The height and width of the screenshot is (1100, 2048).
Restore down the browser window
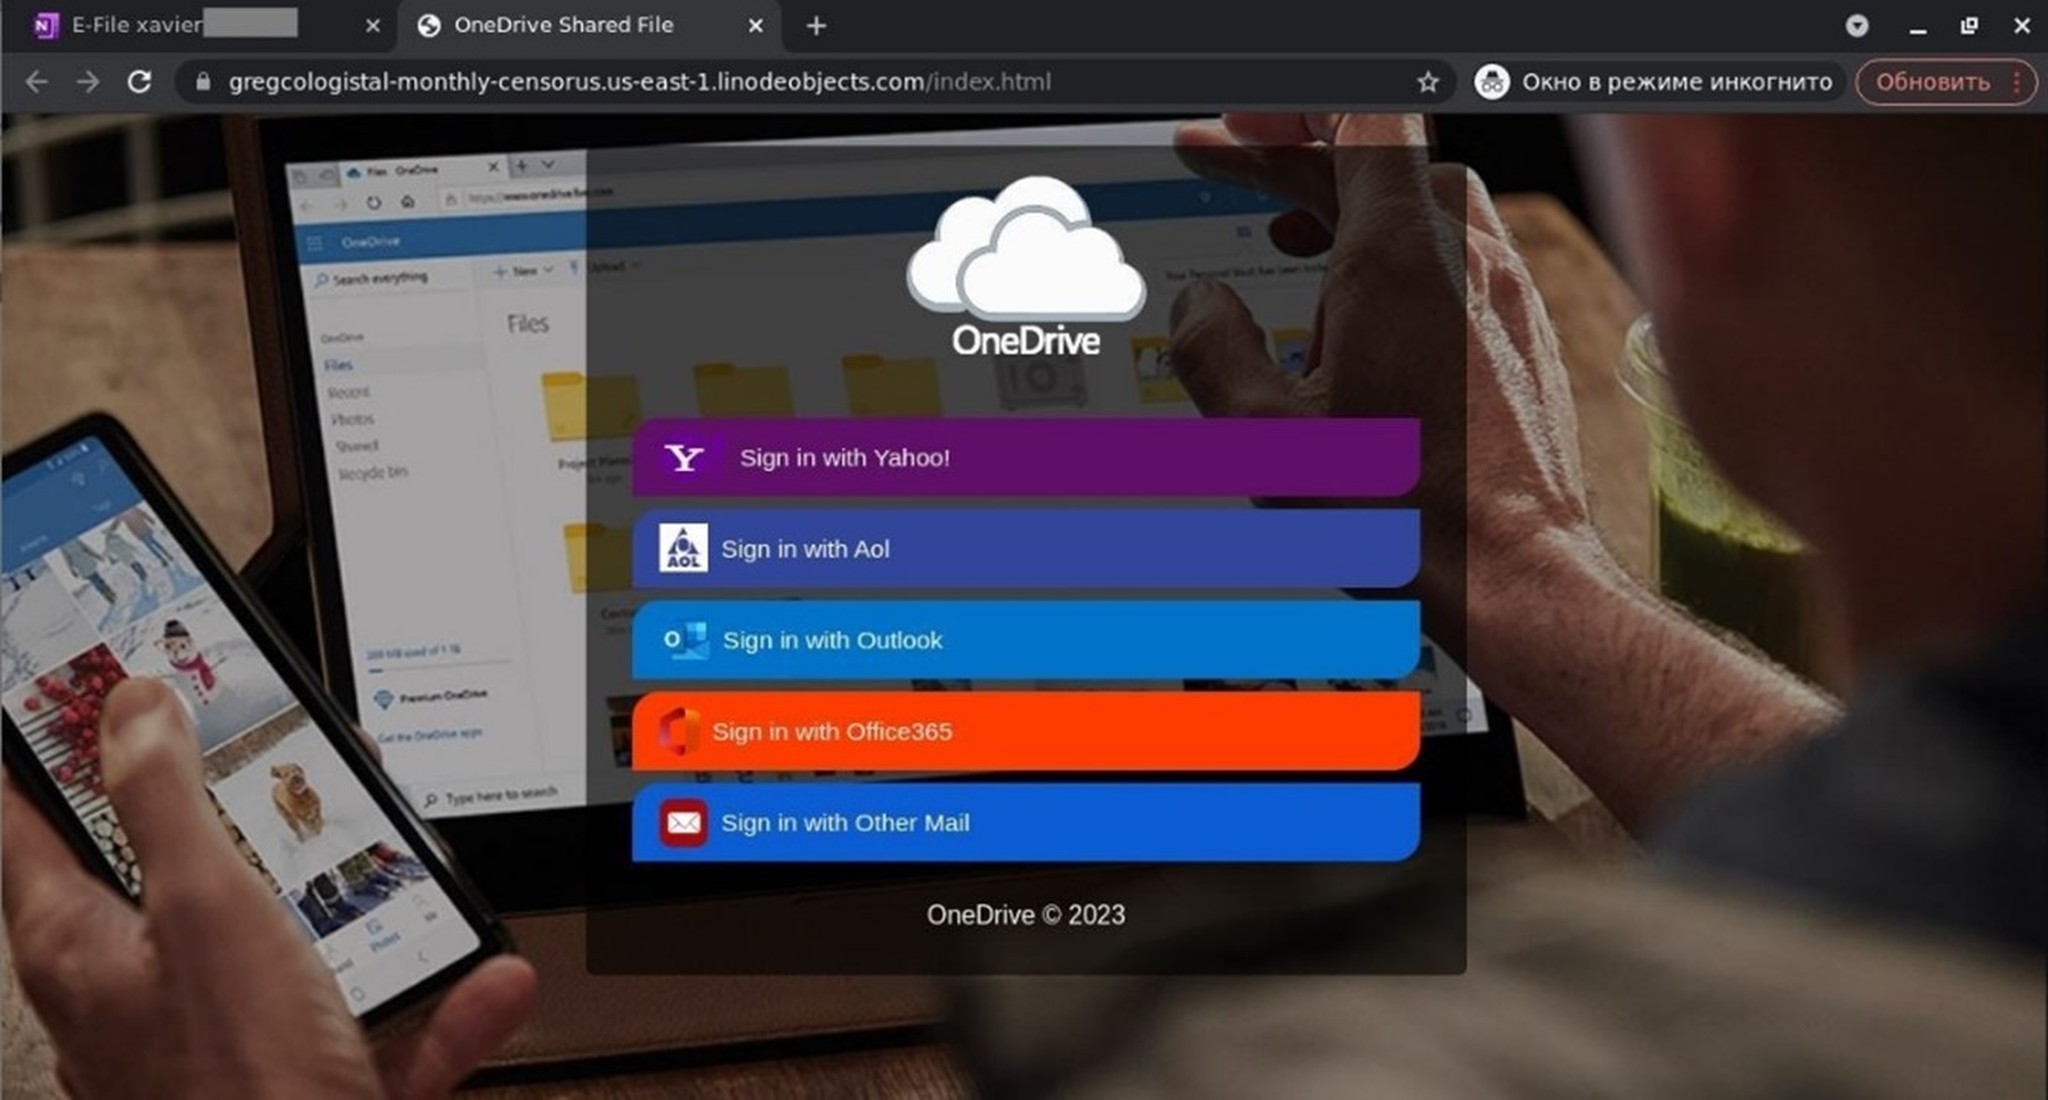[1968, 26]
